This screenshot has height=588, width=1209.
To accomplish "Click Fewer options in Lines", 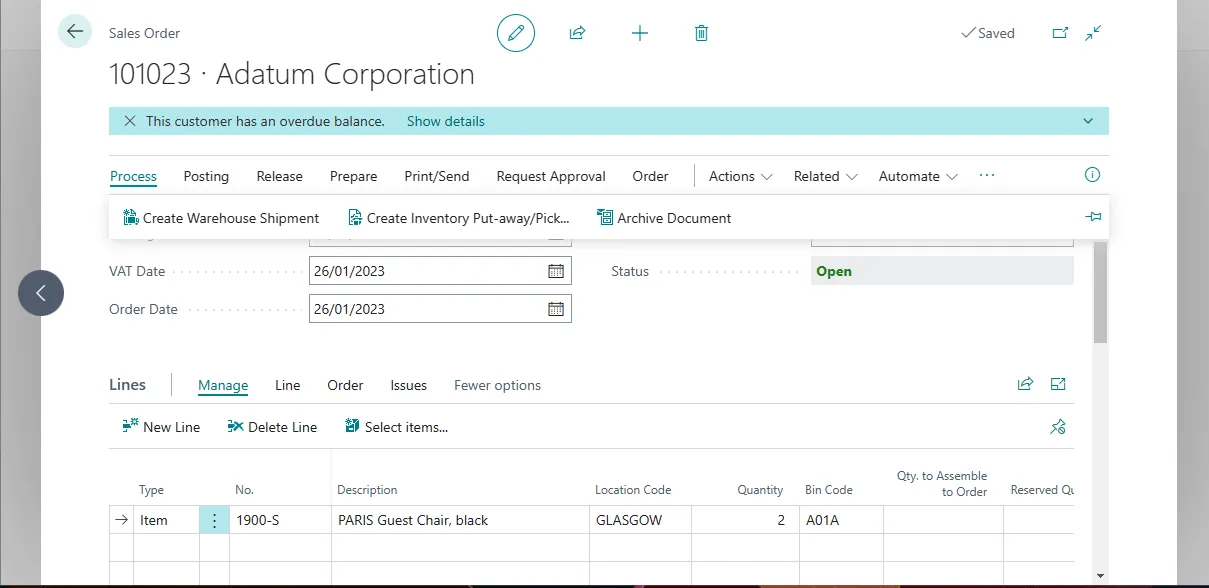I will [x=497, y=385].
